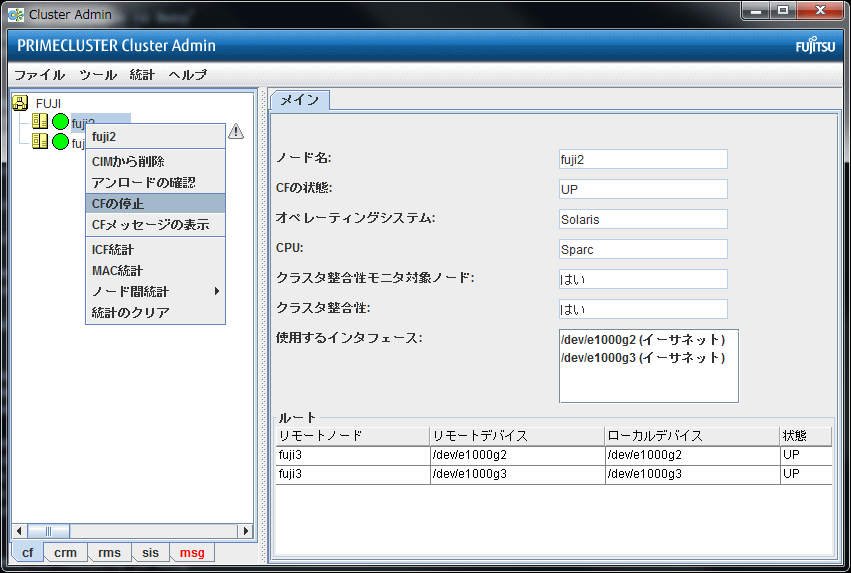
Task: Select CFの停止 from context menu
Action: (118, 204)
